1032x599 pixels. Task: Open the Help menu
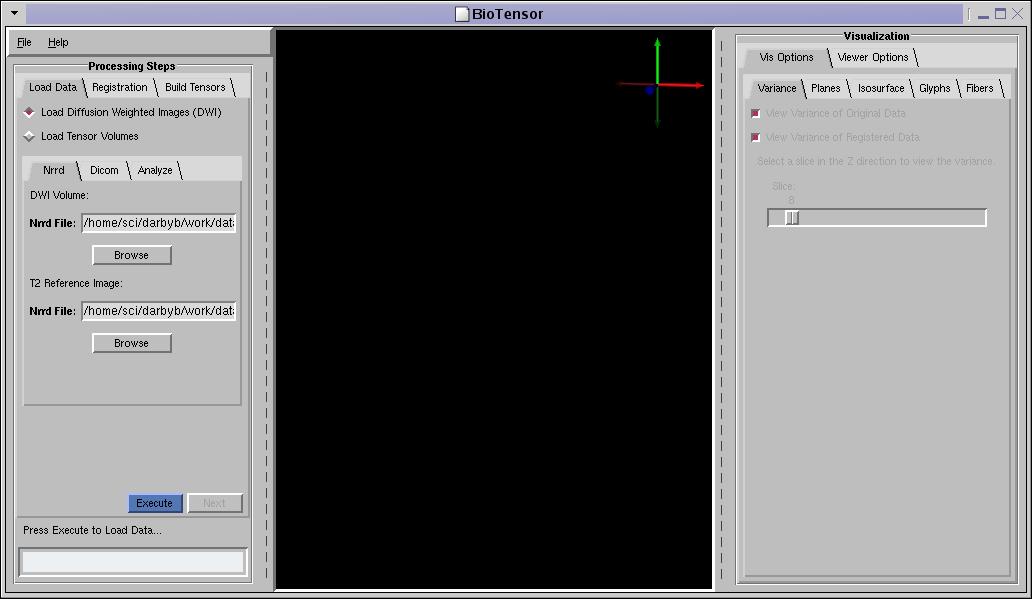point(58,42)
